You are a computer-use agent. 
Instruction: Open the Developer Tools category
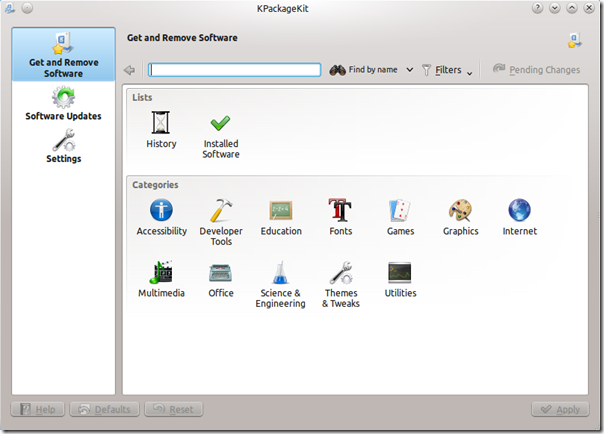click(x=221, y=213)
